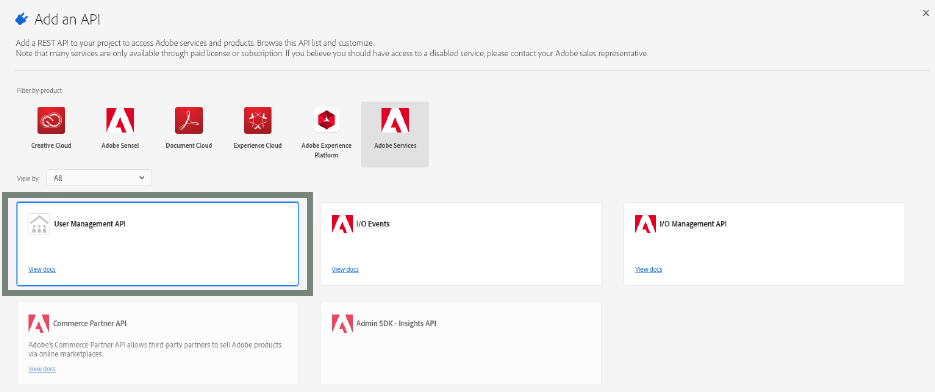The width and height of the screenshot is (935, 392).
Task: Click the Creative Cloud filter label
Action: pos(51,146)
